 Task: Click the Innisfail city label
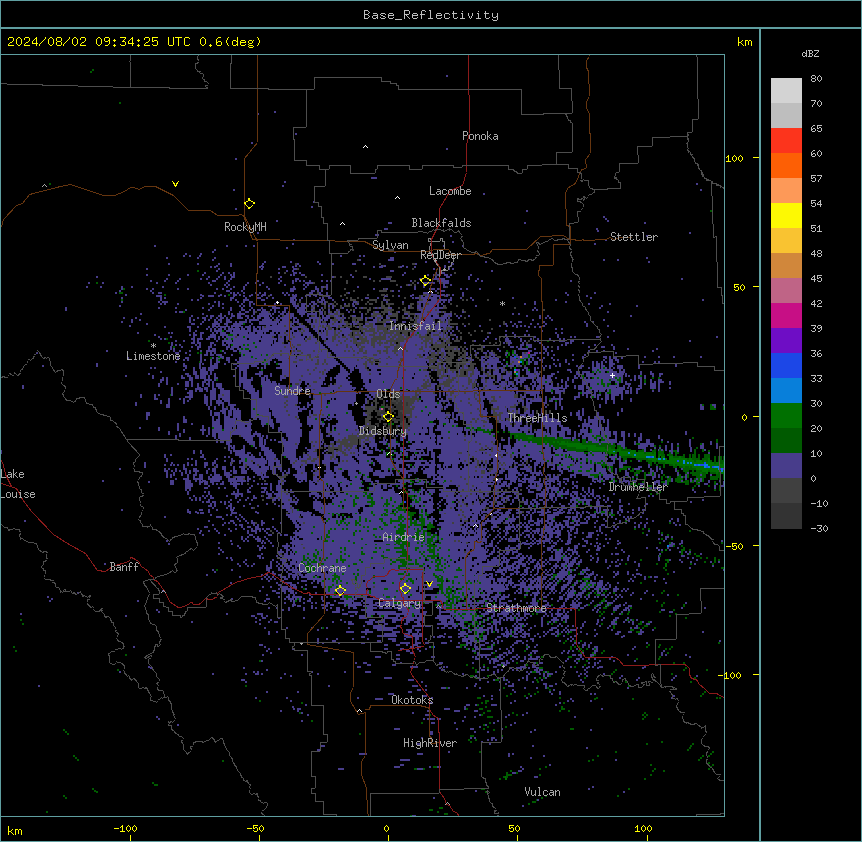pyautogui.click(x=416, y=326)
